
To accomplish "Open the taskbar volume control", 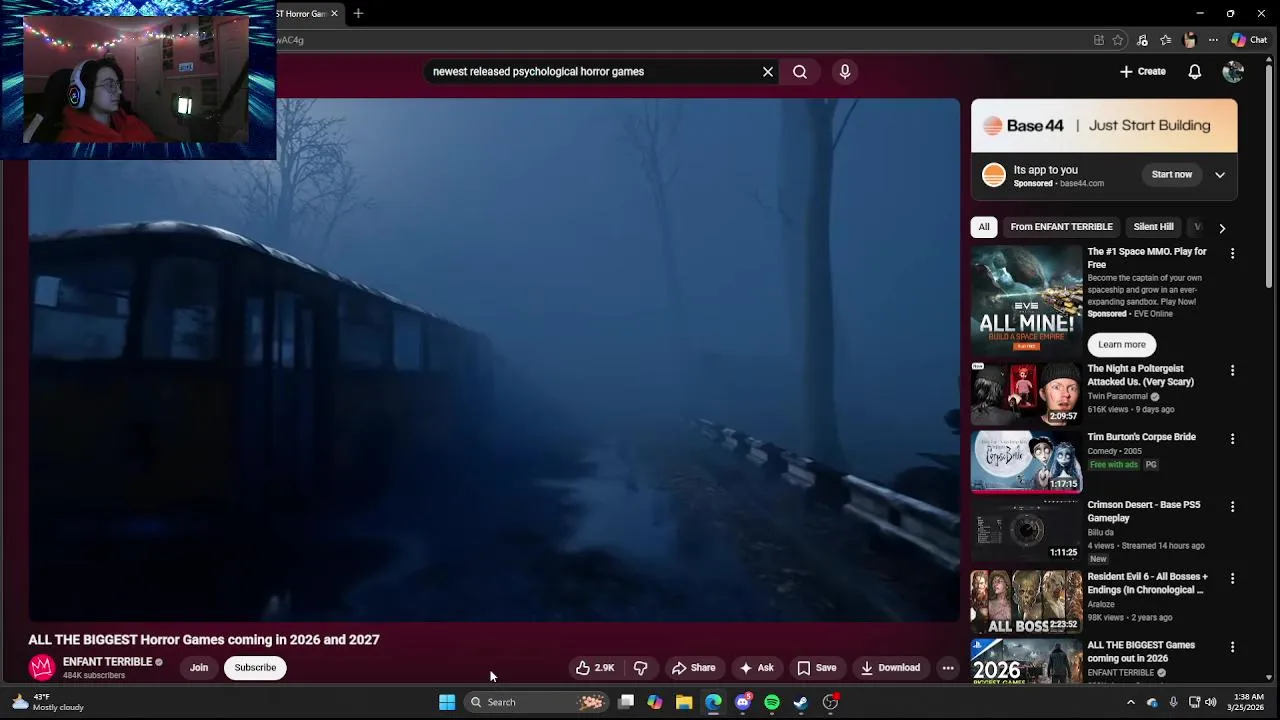I will tap(1210, 702).
